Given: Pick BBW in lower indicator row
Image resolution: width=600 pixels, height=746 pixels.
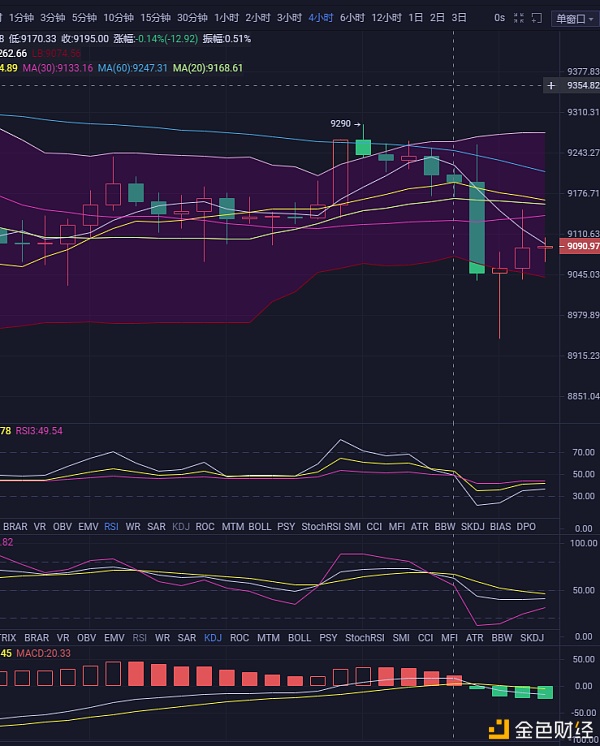Looking at the screenshot, I should 502,638.
